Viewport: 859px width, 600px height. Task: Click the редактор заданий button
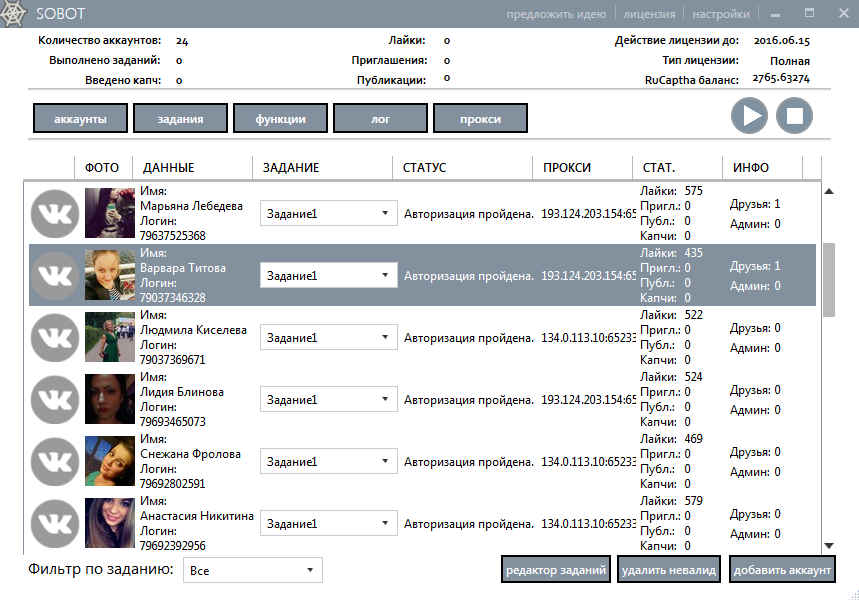tap(555, 570)
